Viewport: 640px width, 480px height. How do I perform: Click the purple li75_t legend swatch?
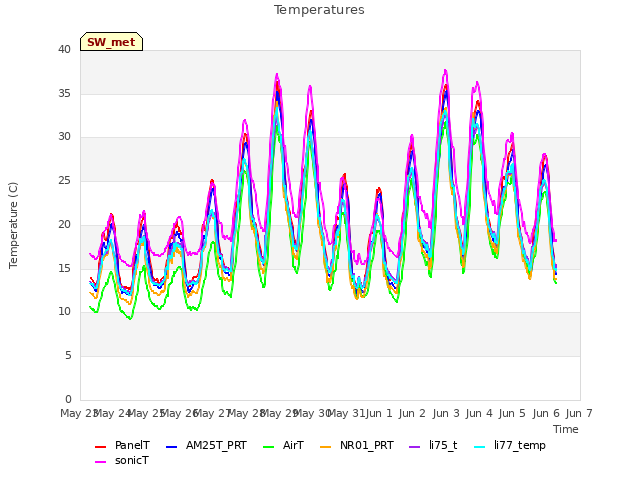pos(414,447)
